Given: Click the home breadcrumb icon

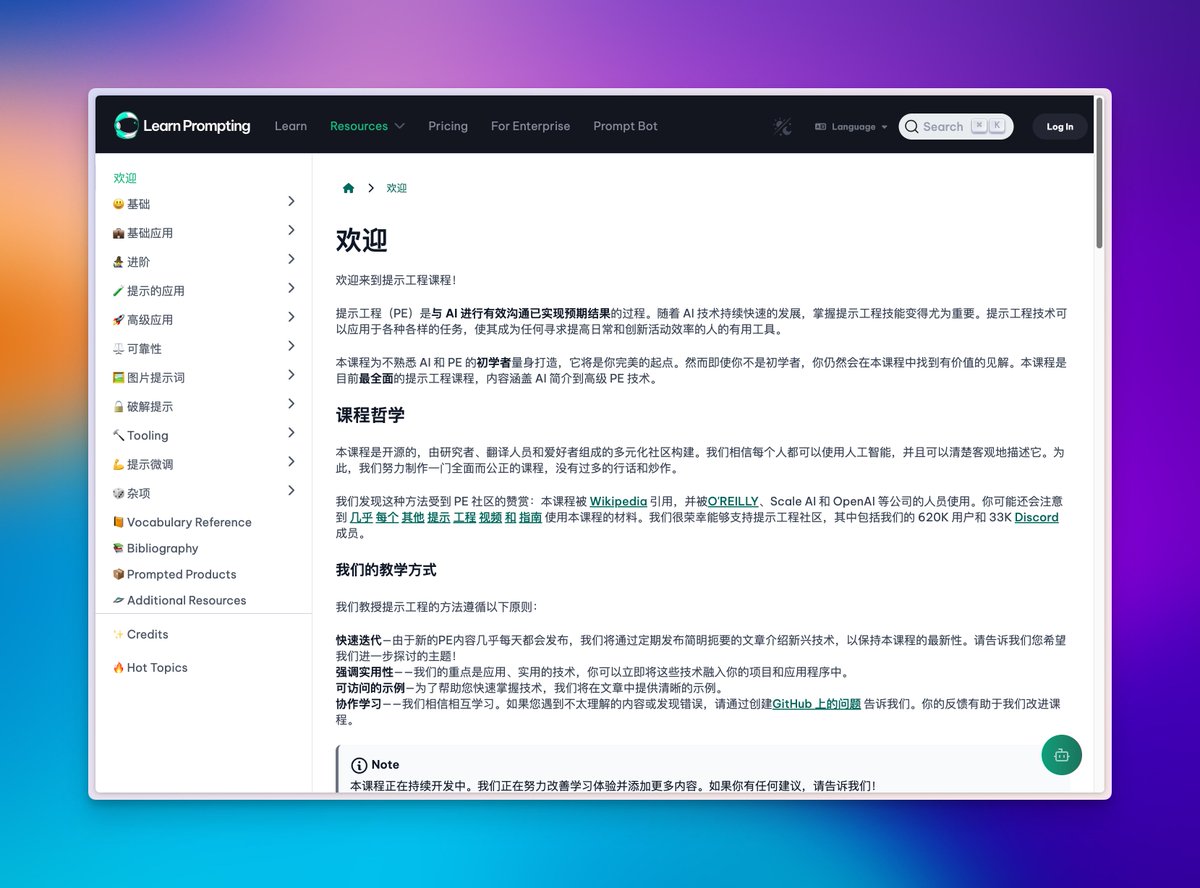Looking at the screenshot, I should [348, 188].
